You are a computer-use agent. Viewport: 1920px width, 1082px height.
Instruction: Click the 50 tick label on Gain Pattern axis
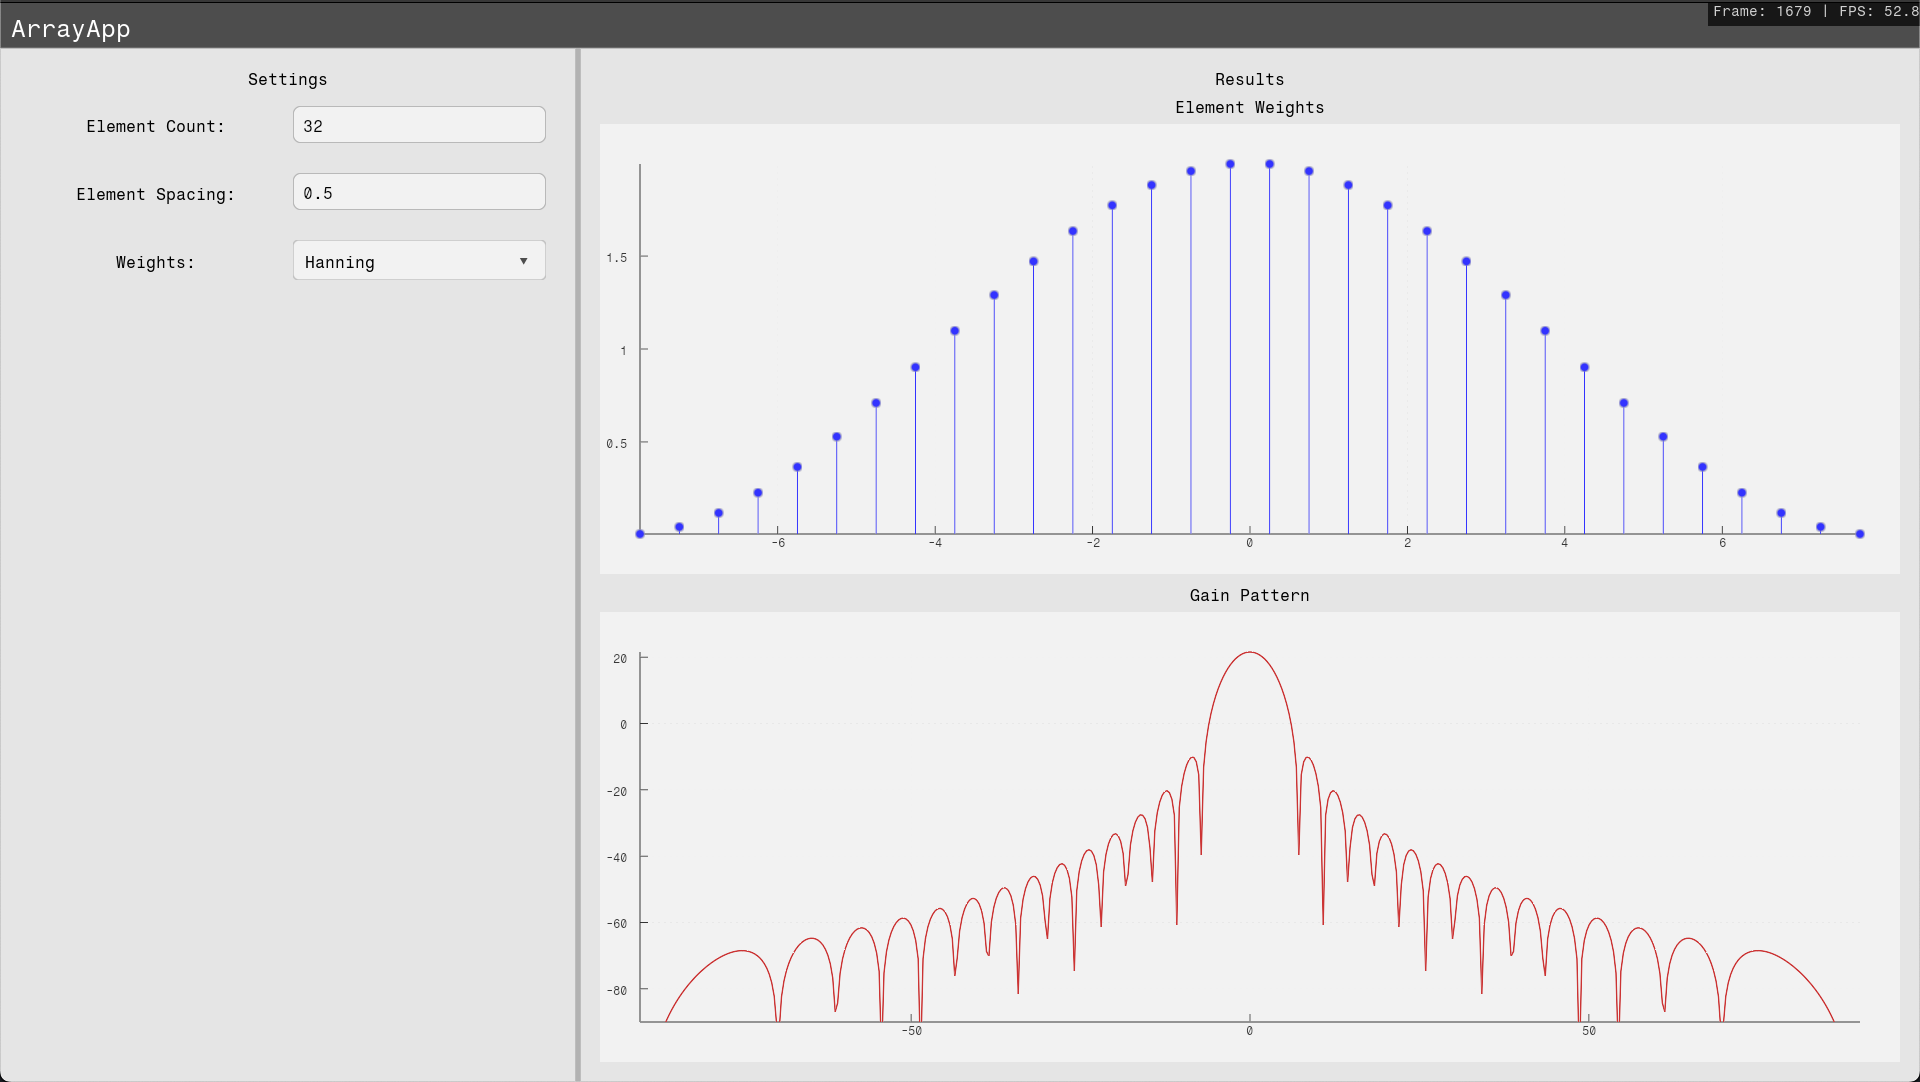click(x=1588, y=1031)
